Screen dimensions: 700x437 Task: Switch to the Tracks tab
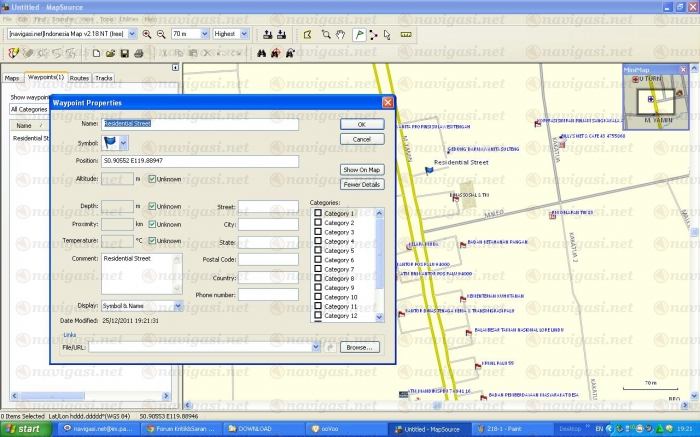tap(103, 77)
